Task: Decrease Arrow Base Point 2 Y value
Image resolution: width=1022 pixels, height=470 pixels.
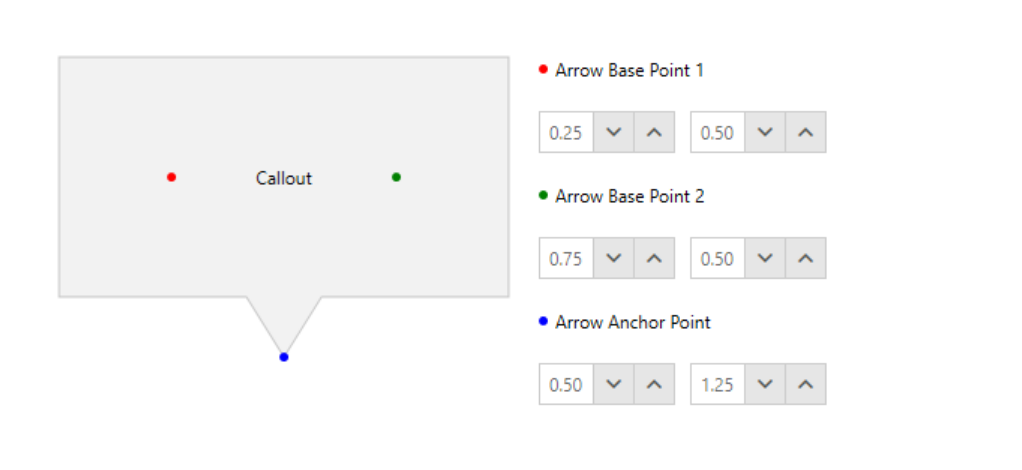Action: coord(765,258)
